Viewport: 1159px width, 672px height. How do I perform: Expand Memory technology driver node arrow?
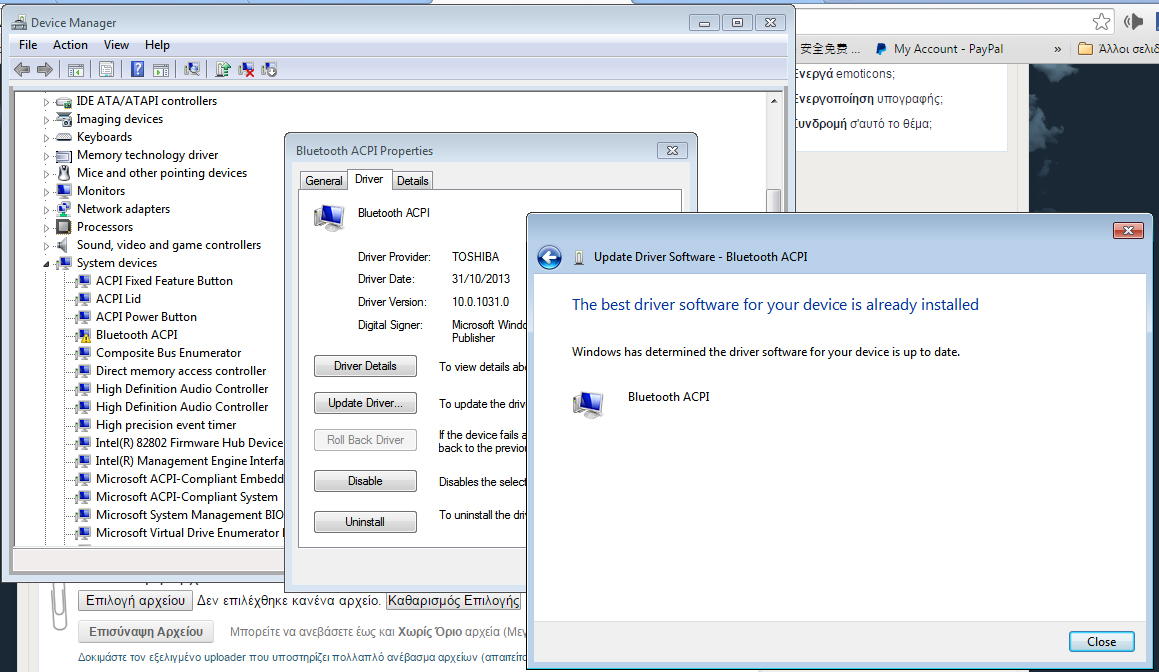coord(46,156)
